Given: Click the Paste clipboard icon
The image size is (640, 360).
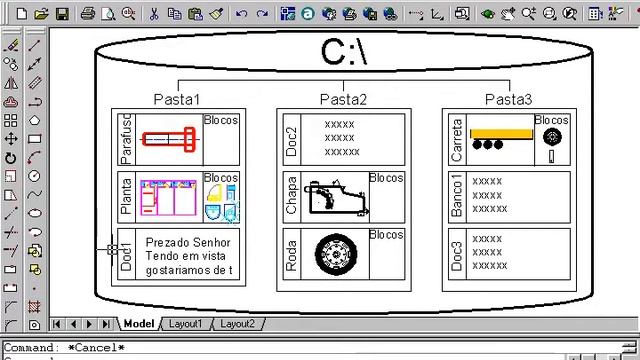Looking at the screenshot, I should (195, 14).
